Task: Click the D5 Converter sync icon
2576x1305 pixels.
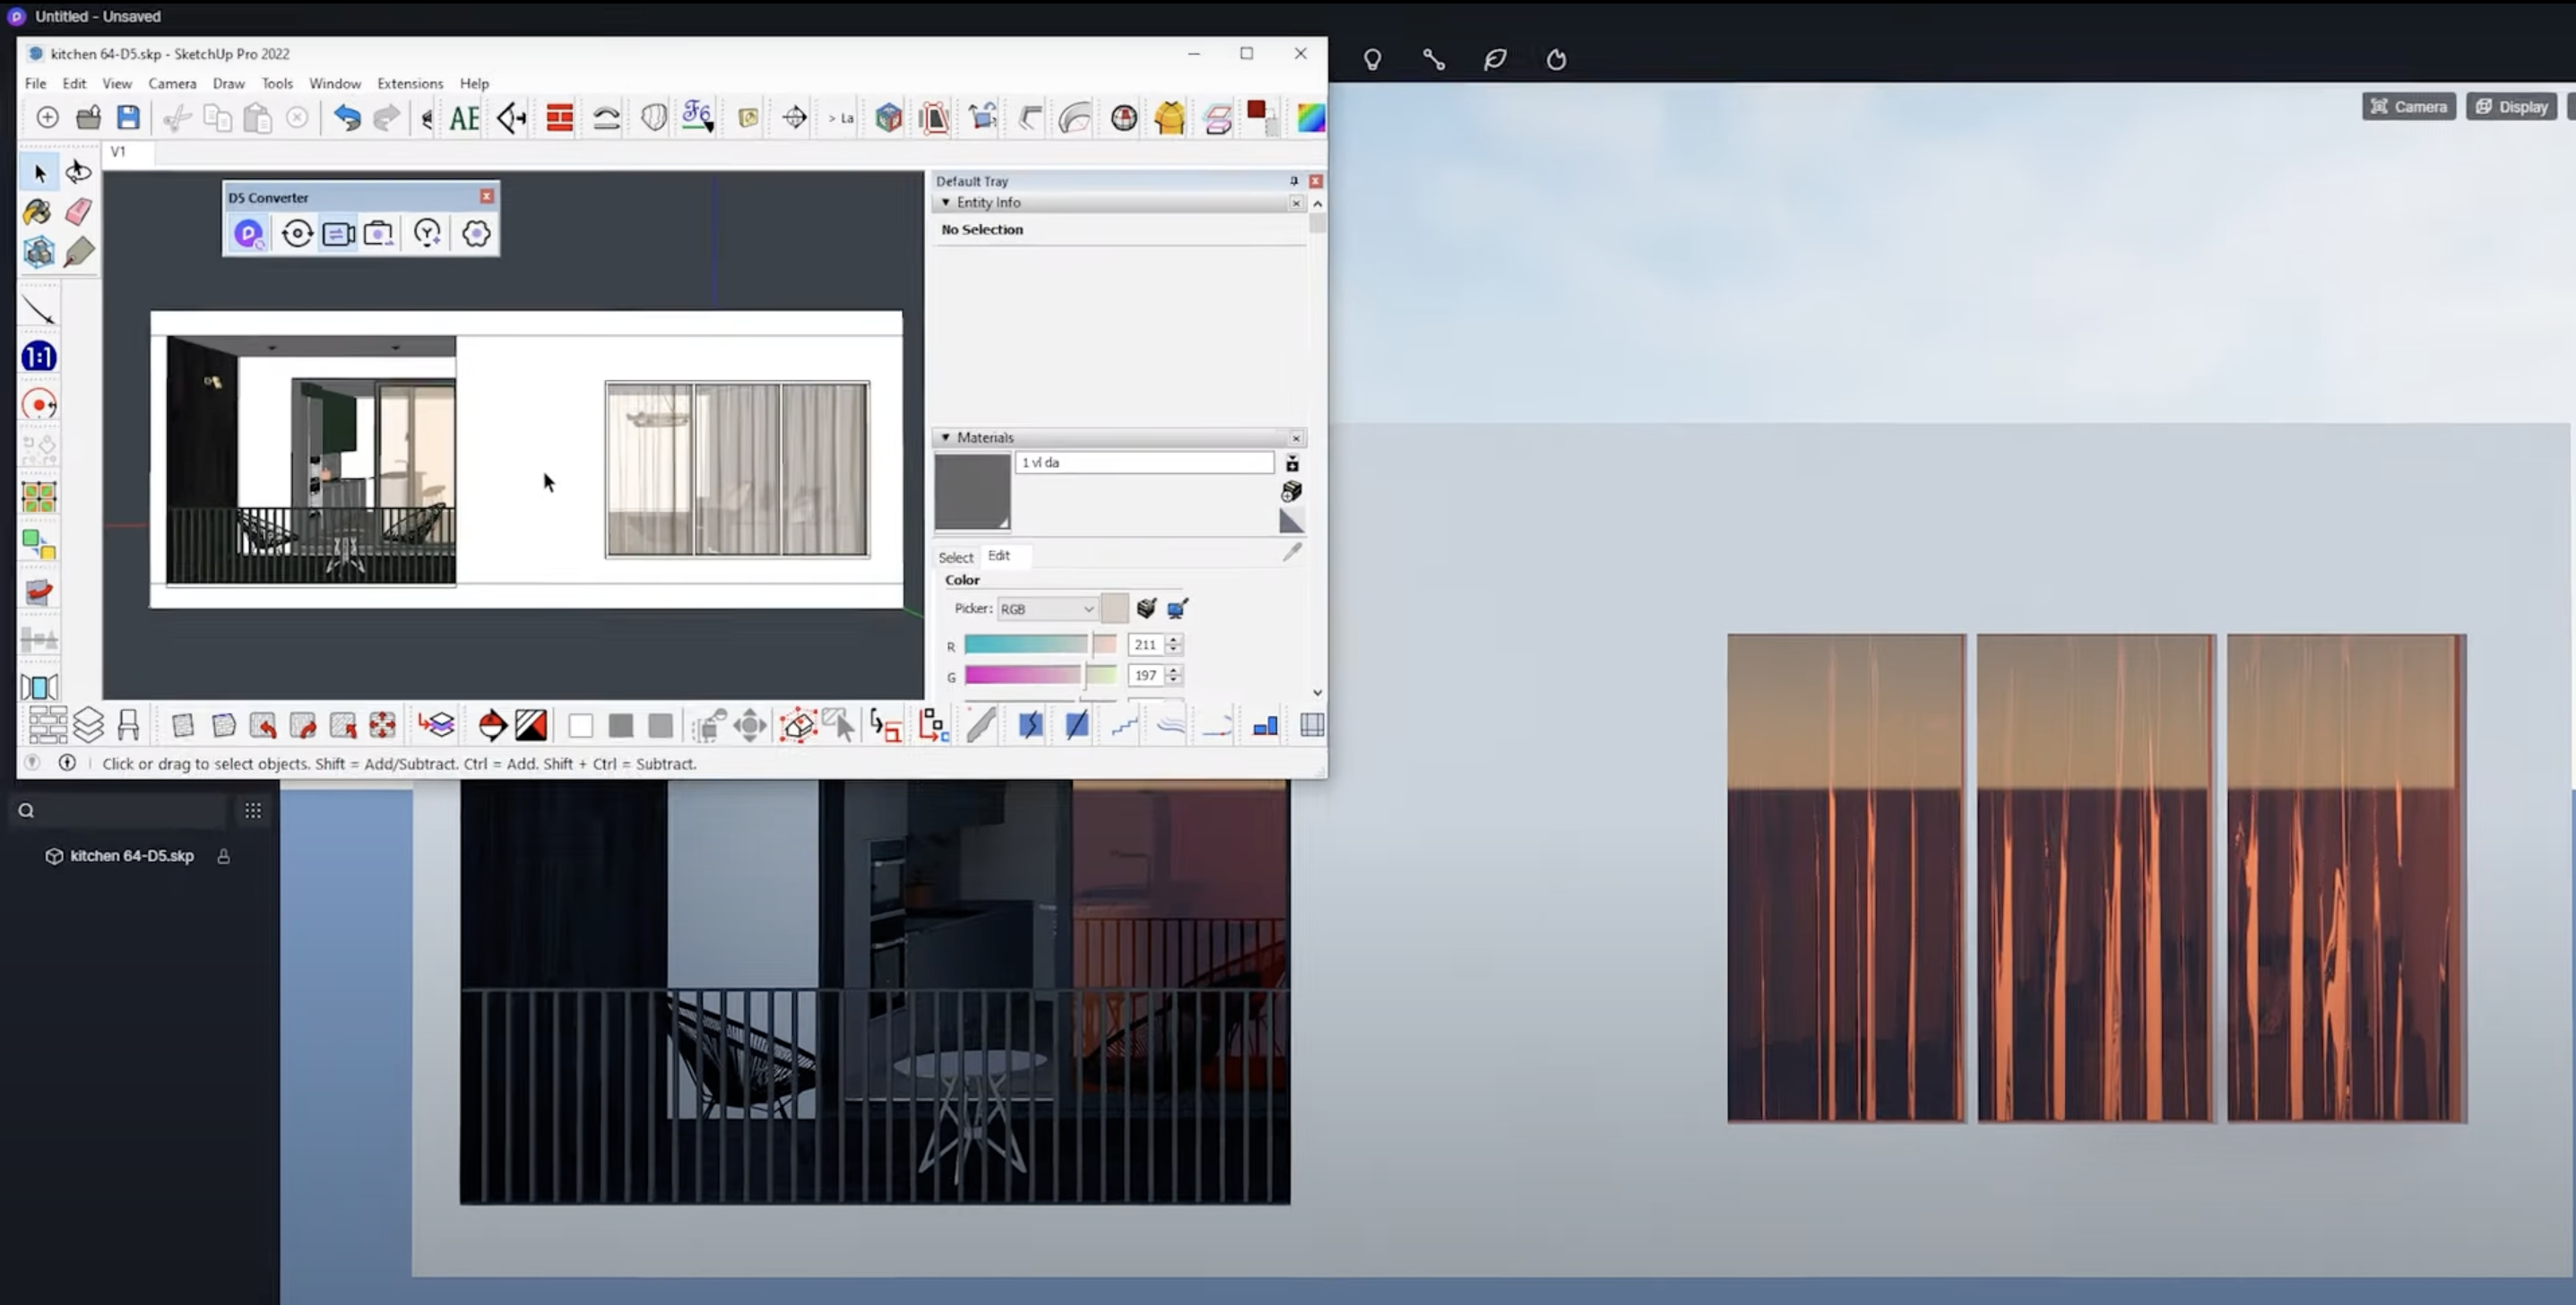Action: click(x=297, y=234)
